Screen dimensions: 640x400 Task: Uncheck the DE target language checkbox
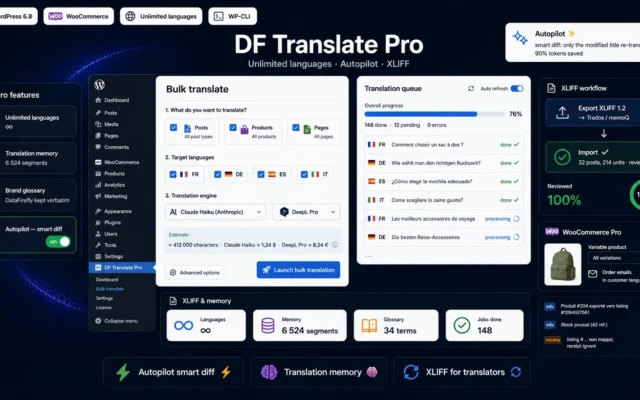click(x=218, y=174)
